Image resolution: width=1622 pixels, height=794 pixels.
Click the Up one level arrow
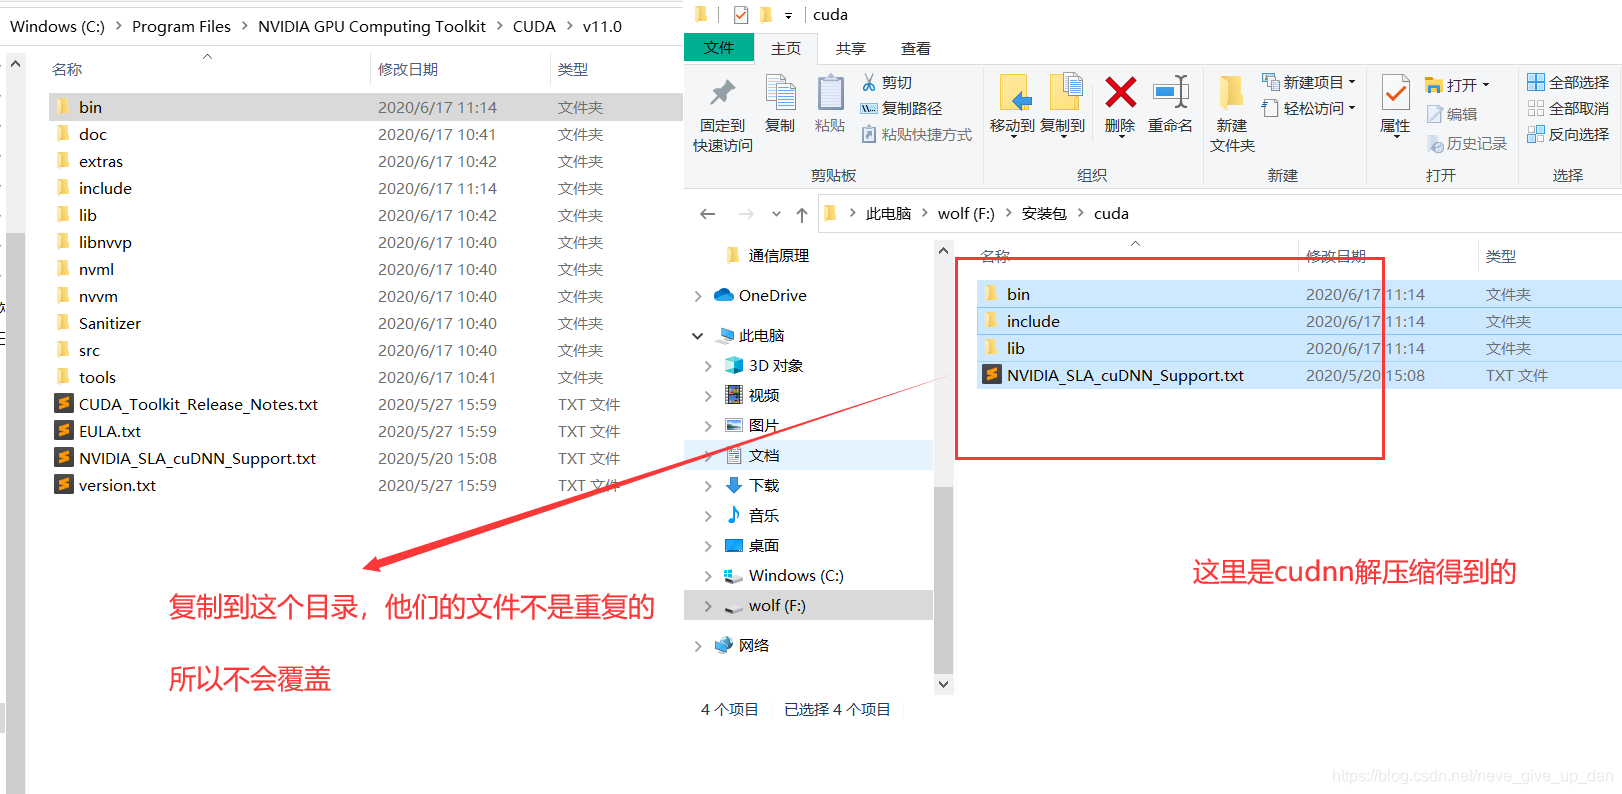[x=802, y=214]
